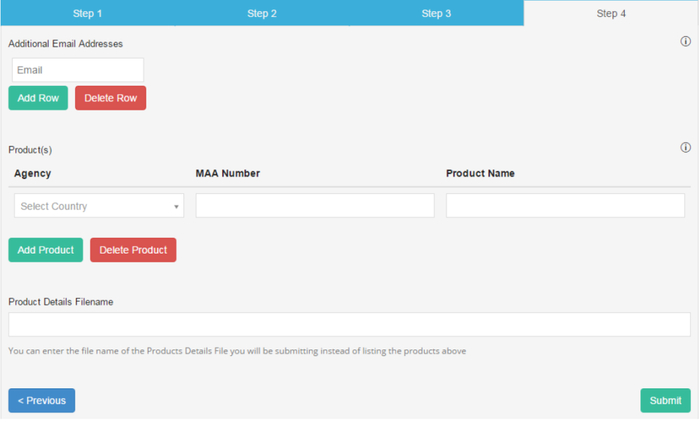This screenshot has height=426, width=700.
Task: Switch to the Step 2 tab
Action: [262, 13]
